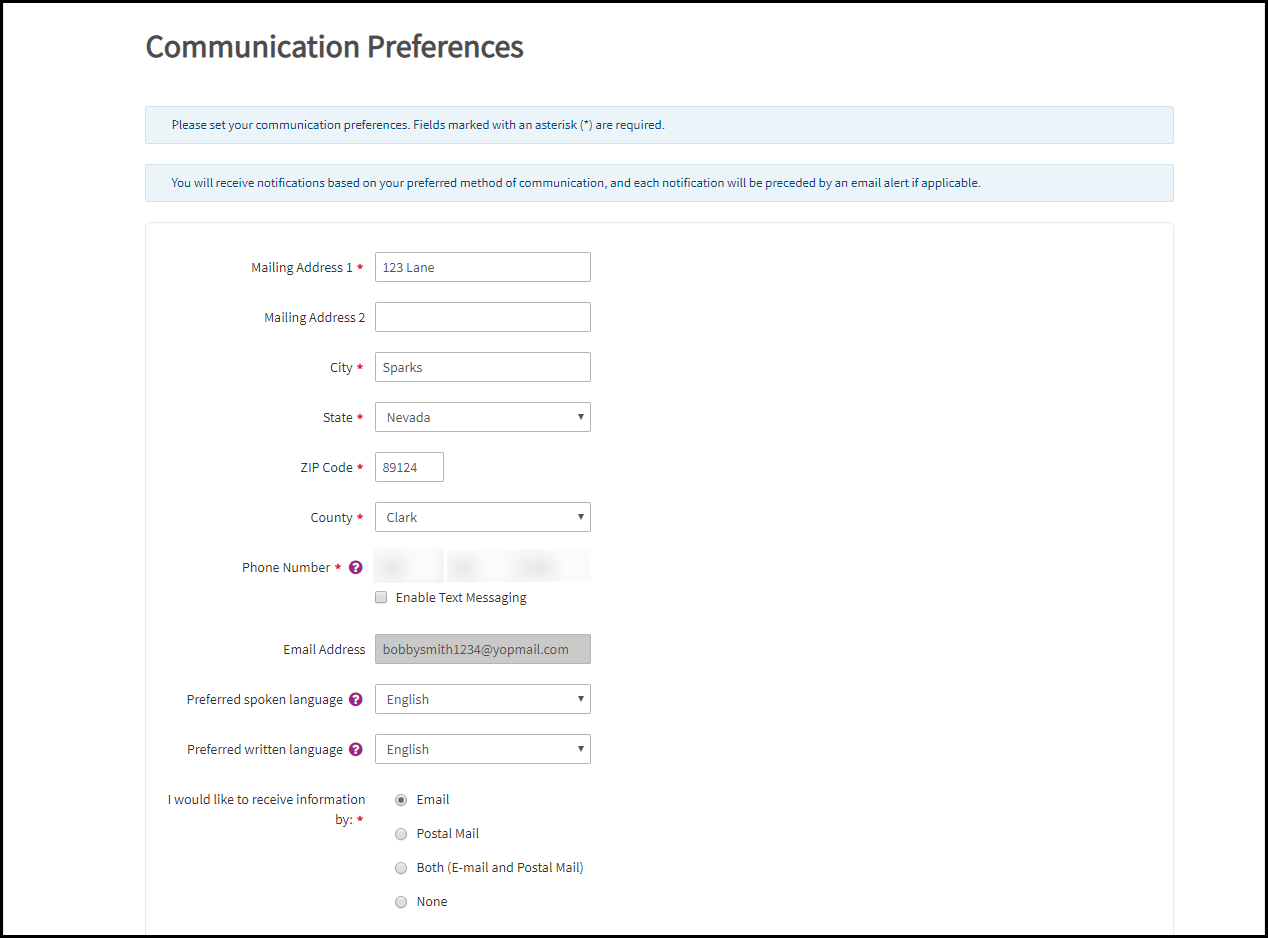This screenshot has height=938, width=1268.
Task: Open the Phone Number help icon
Action: click(x=356, y=568)
